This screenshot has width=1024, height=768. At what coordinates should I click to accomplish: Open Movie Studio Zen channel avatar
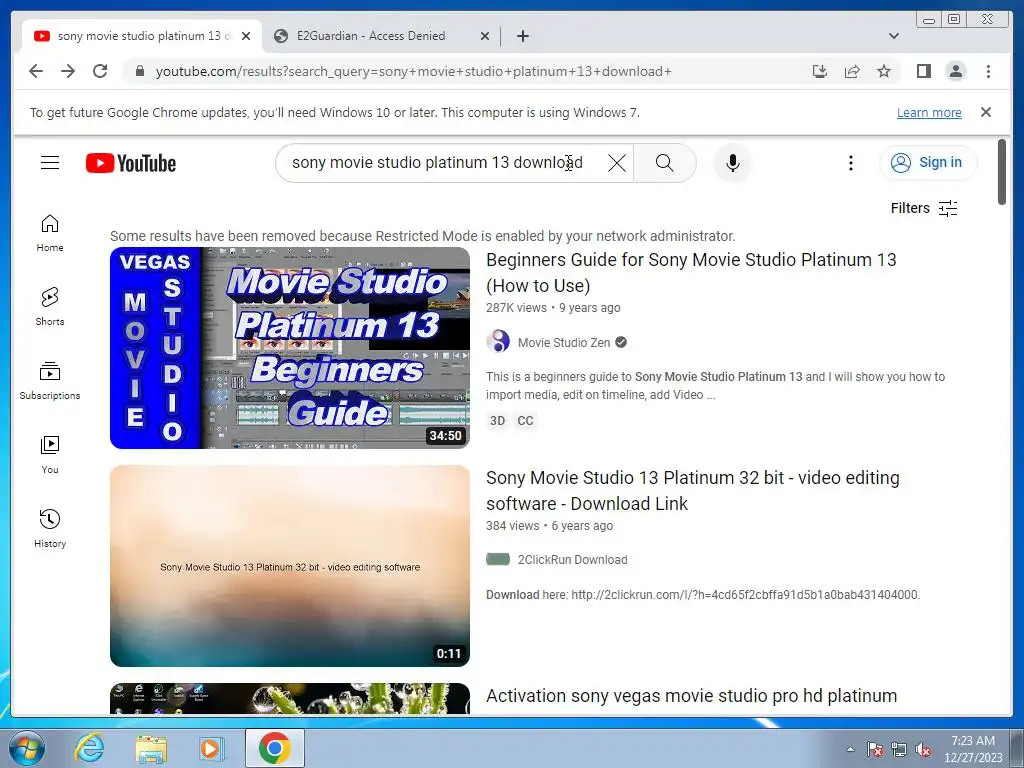coord(498,342)
